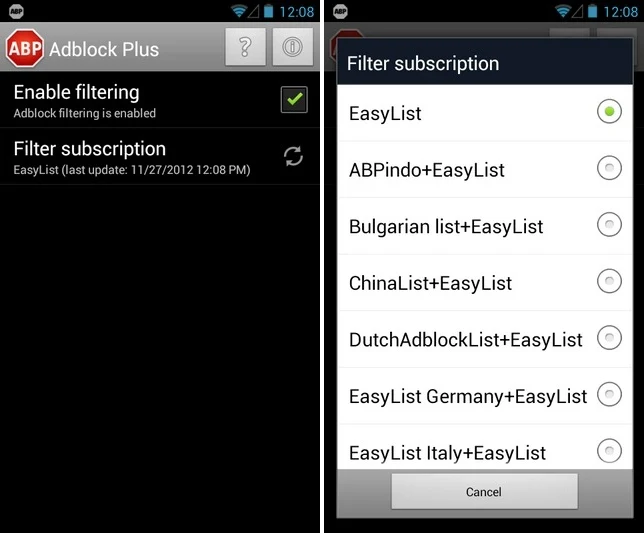Screen dimensions: 644x533
Task: Select the EasyList radio button
Action: pos(609,111)
